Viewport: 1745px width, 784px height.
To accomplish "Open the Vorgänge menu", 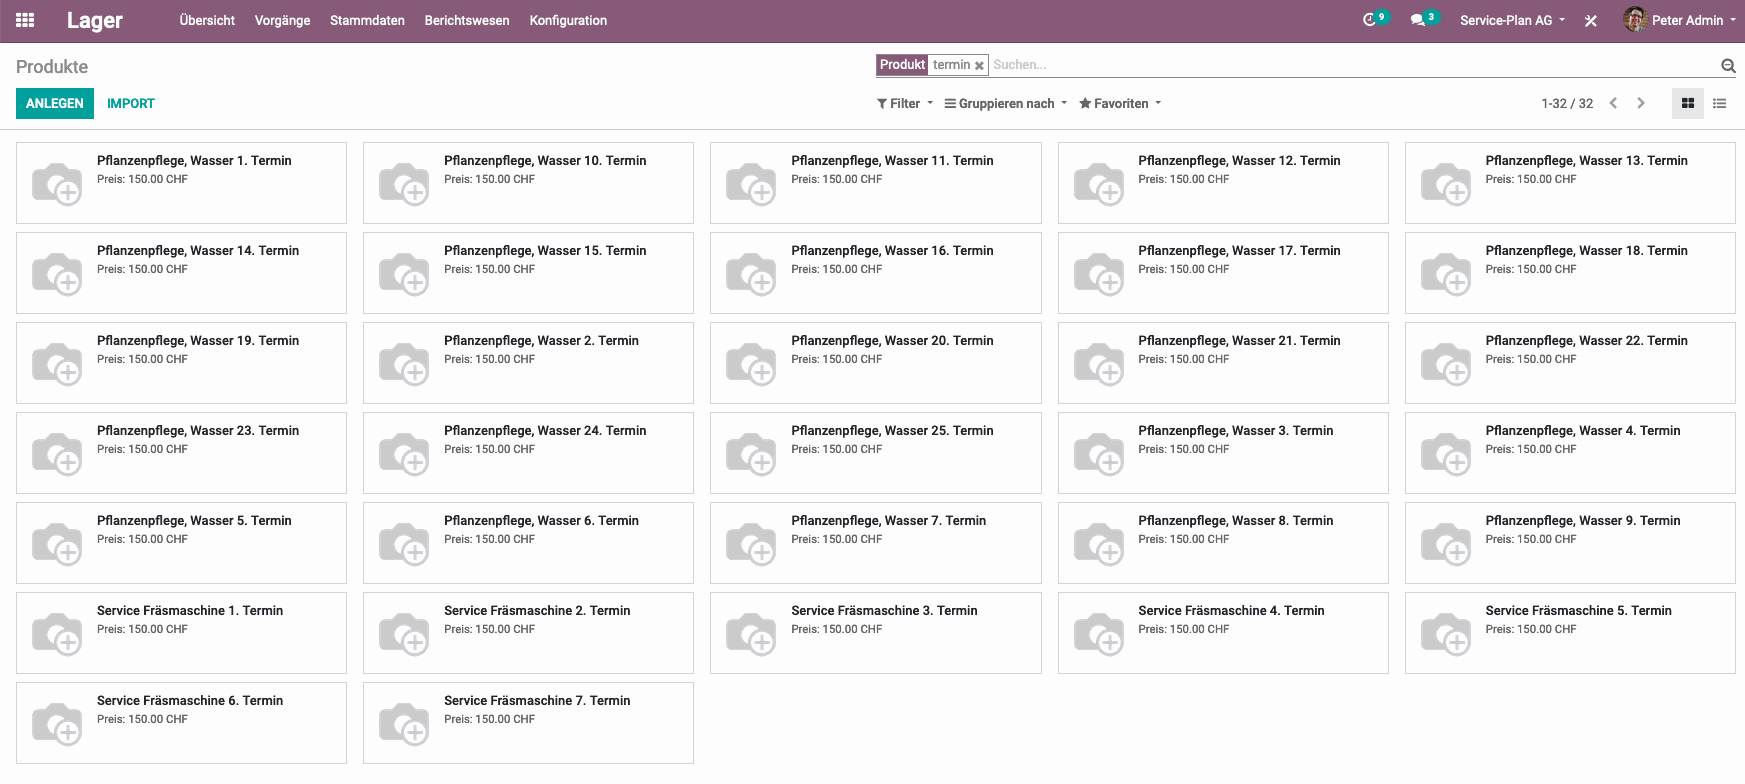I will point(282,20).
